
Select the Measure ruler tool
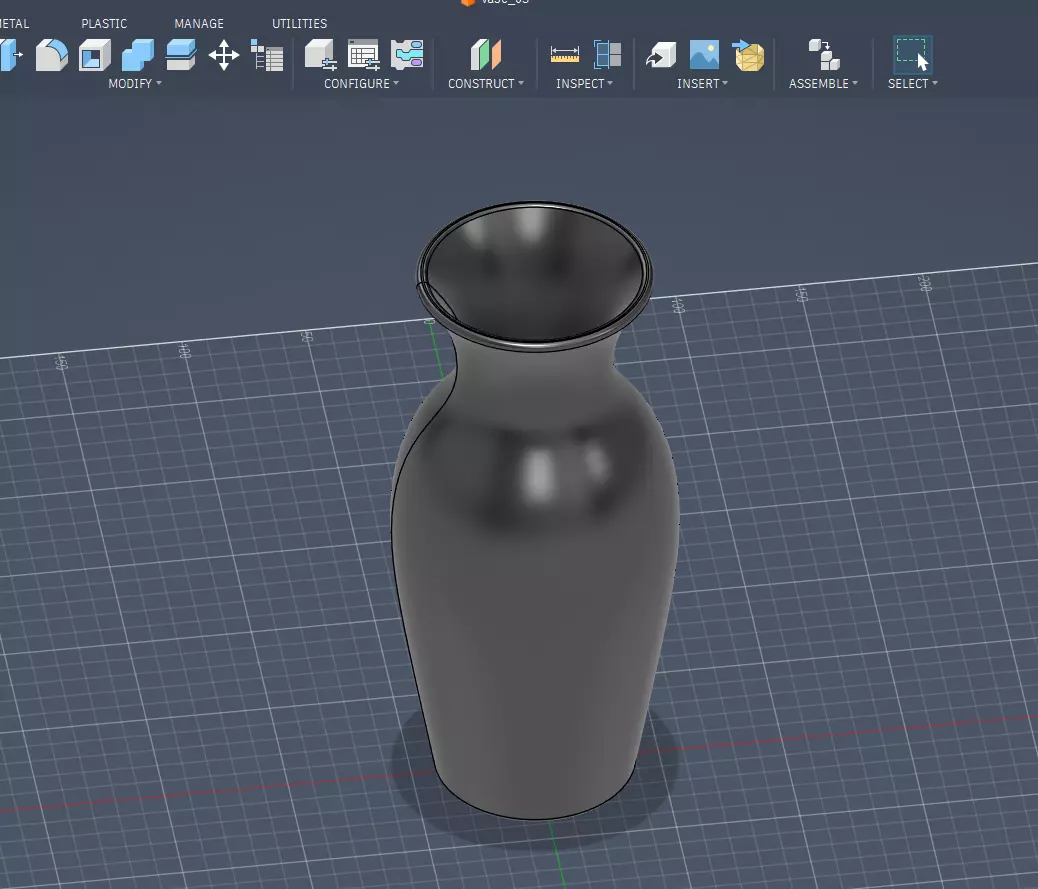point(565,55)
